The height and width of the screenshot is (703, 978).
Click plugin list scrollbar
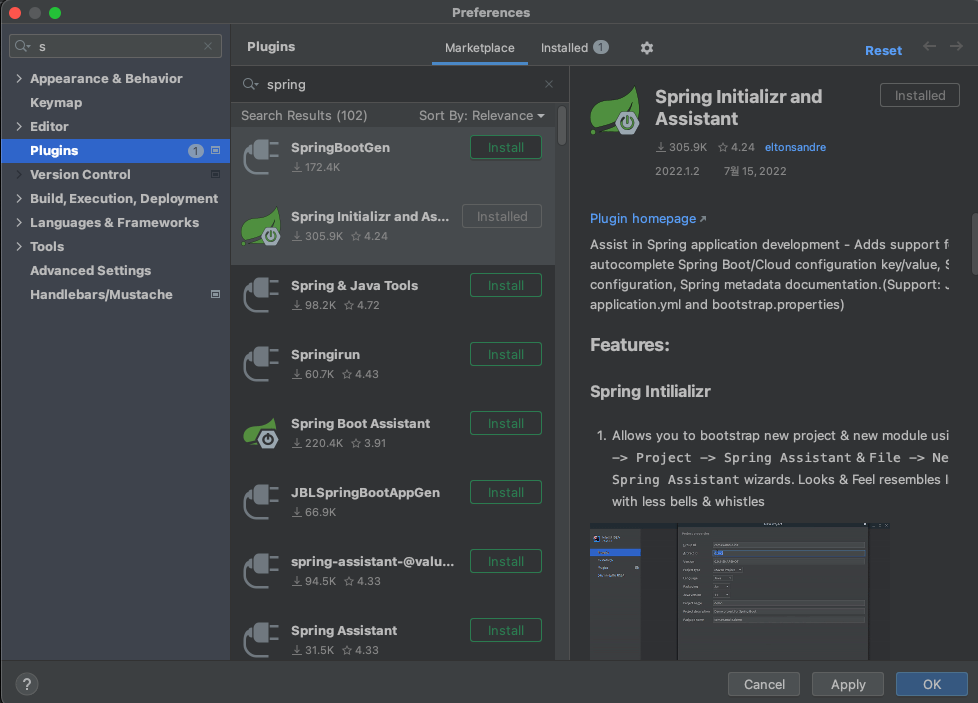[562, 125]
